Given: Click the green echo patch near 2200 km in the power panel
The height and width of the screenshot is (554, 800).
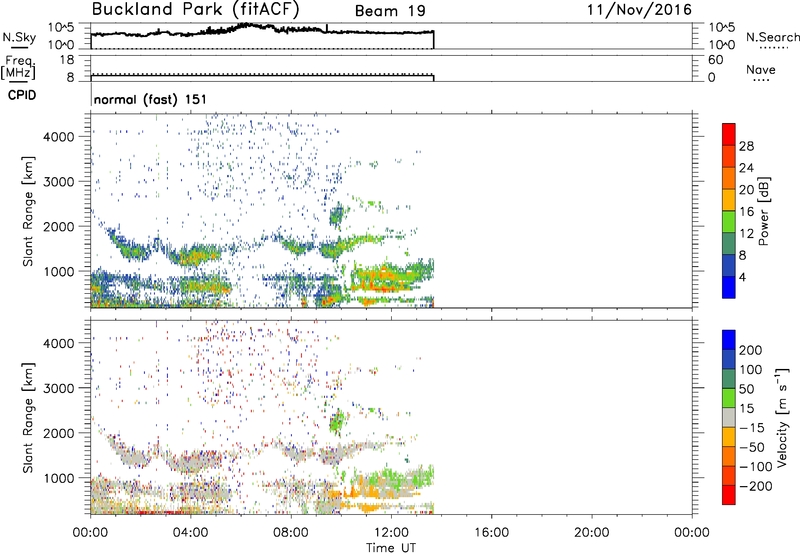Looking at the screenshot, I should pyautogui.click(x=337, y=215).
